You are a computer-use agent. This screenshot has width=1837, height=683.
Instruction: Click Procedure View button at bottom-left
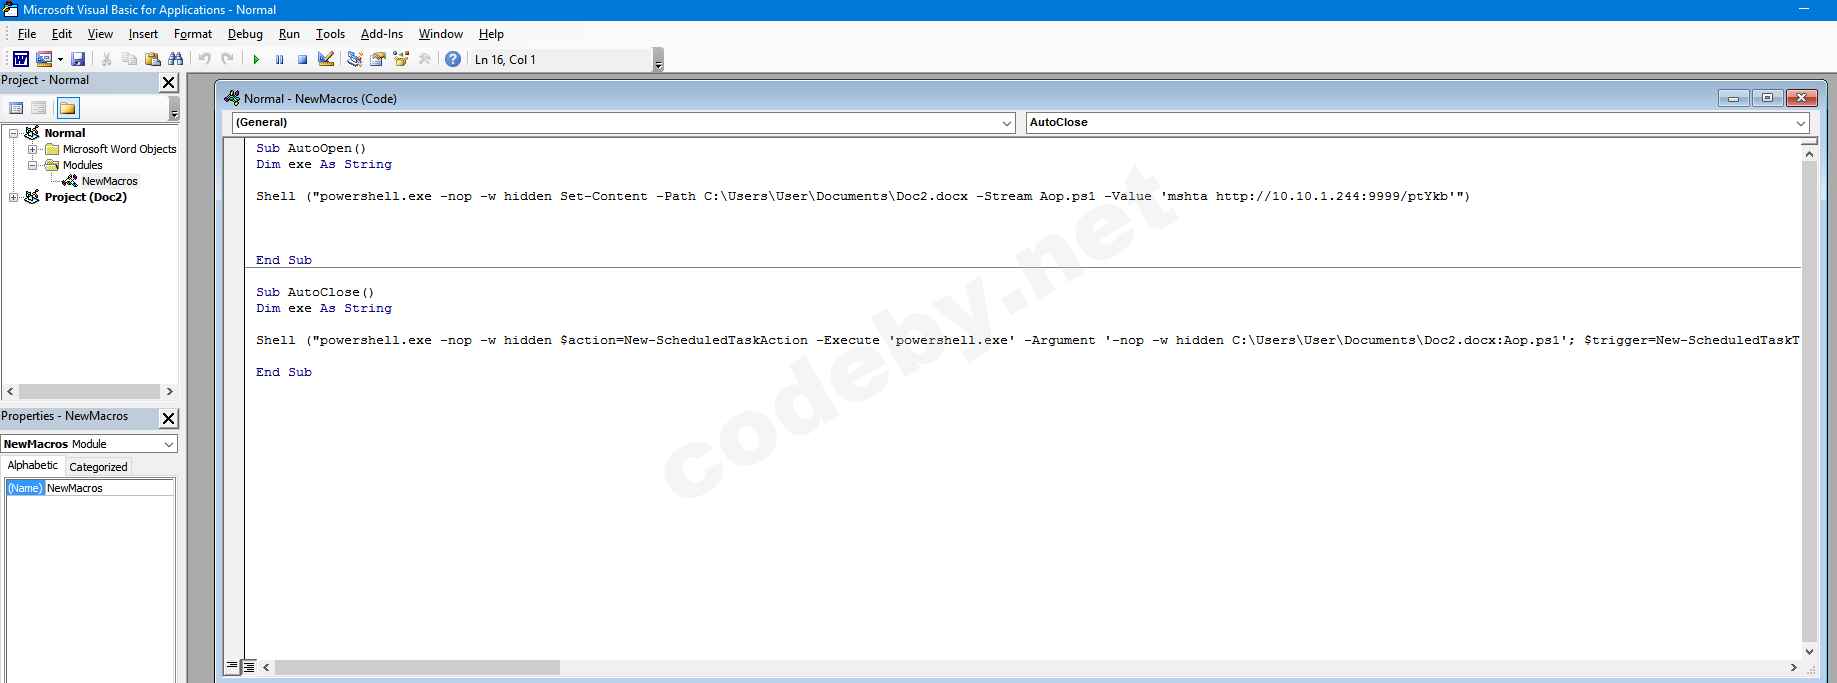click(x=232, y=666)
